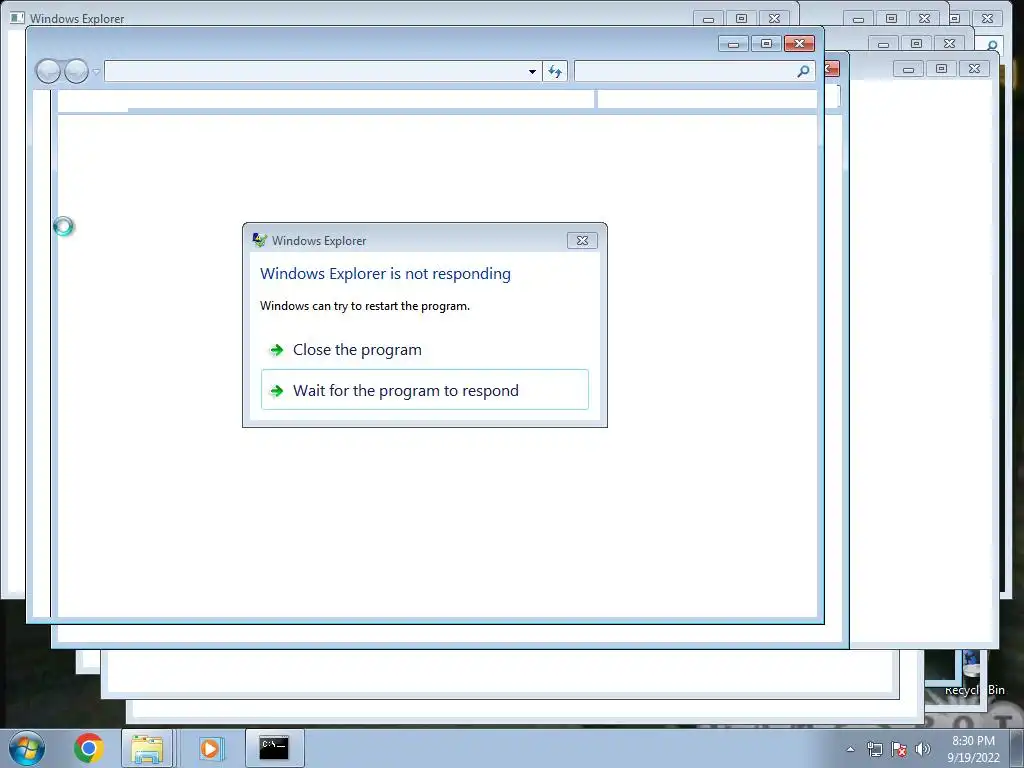Click inside the front window address bar

pyautogui.click(x=315, y=71)
